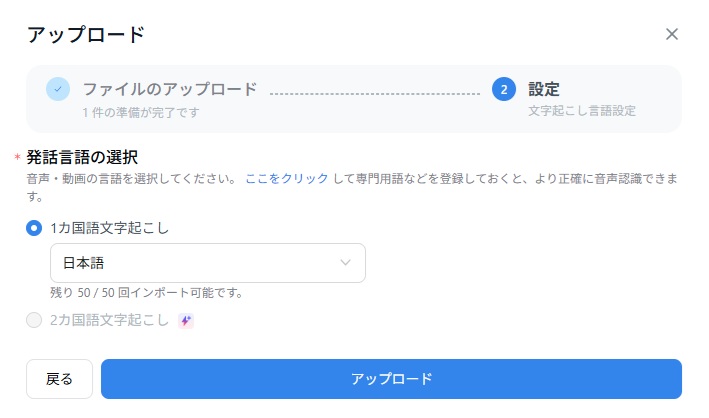
Task: Open the ここをクリック link
Action: coord(286,178)
